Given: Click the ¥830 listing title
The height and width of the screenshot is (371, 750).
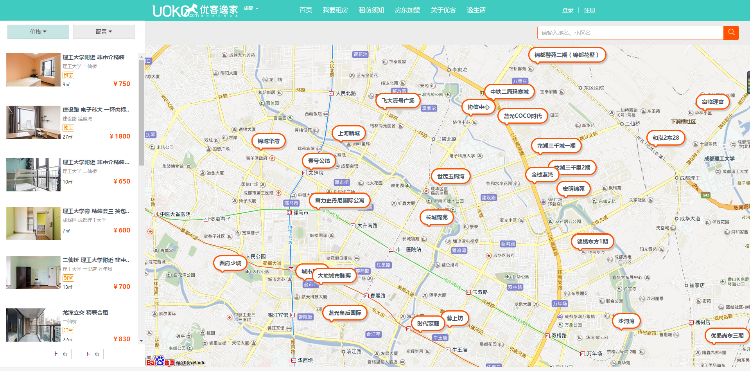Looking at the screenshot, I should [85, 312].
